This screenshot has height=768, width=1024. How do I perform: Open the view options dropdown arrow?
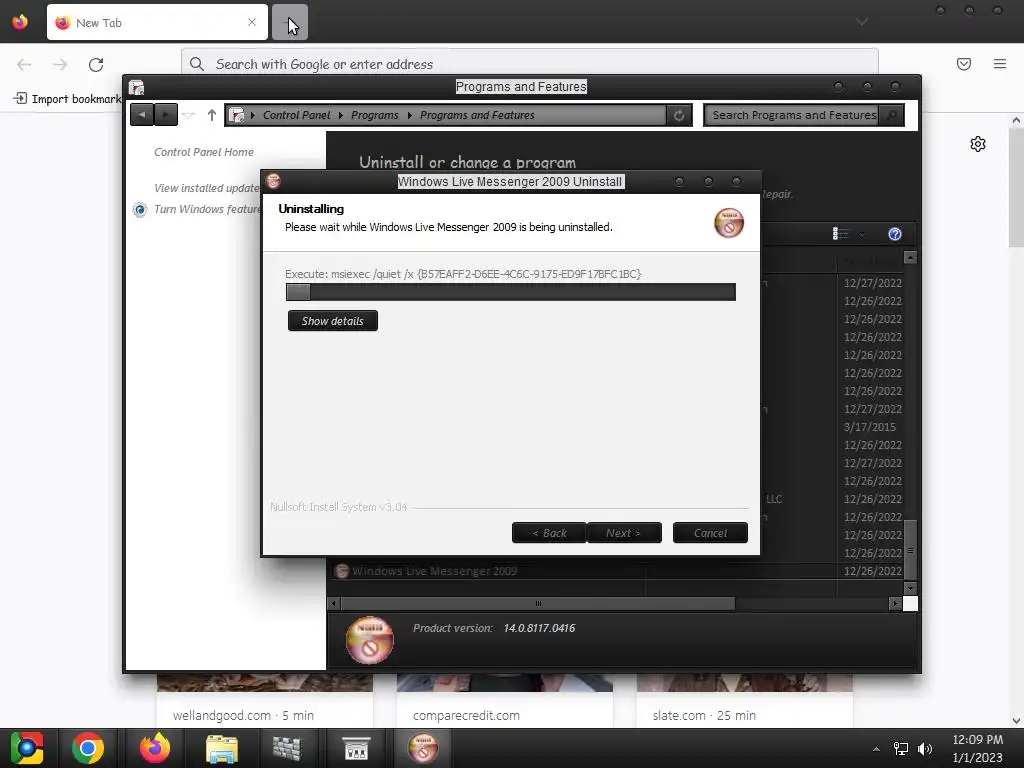coord(862,234)
